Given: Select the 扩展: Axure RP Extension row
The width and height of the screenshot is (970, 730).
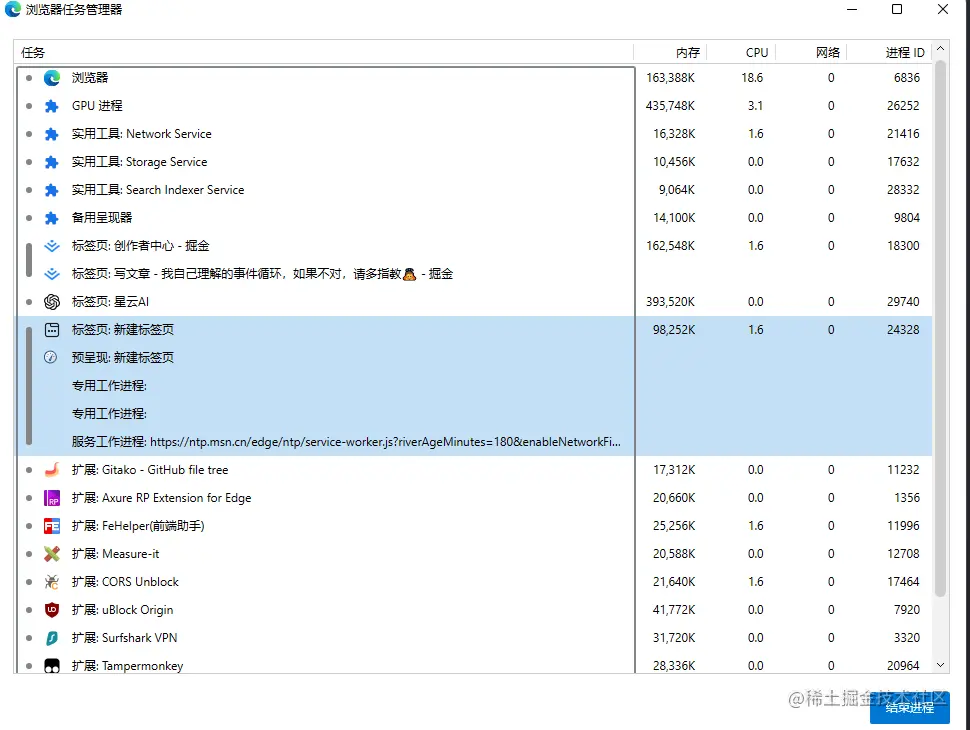Looking at the screenshot, I should (474, 498).
